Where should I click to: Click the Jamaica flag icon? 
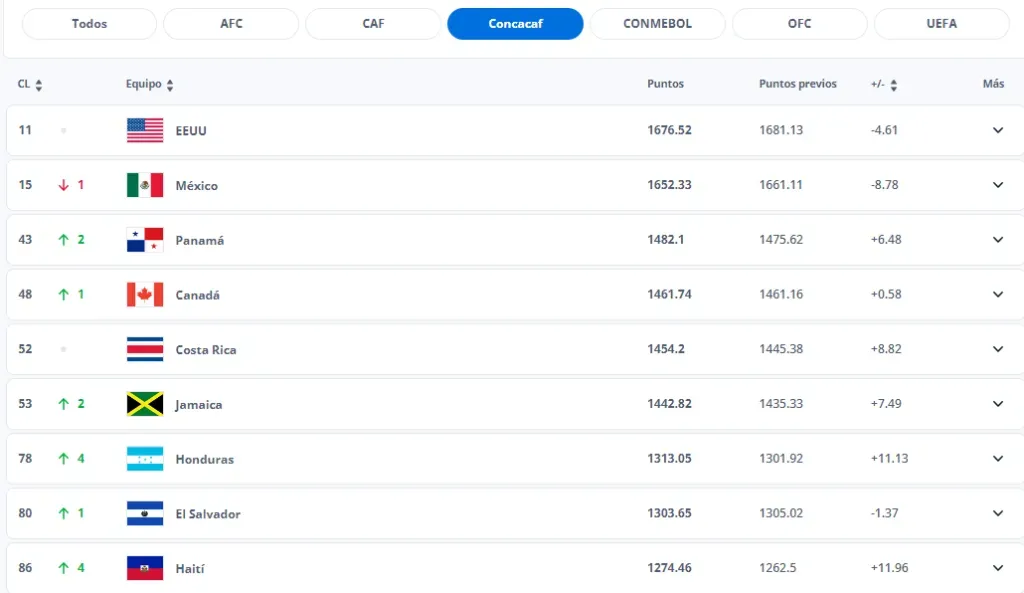(x=145, y=404)
